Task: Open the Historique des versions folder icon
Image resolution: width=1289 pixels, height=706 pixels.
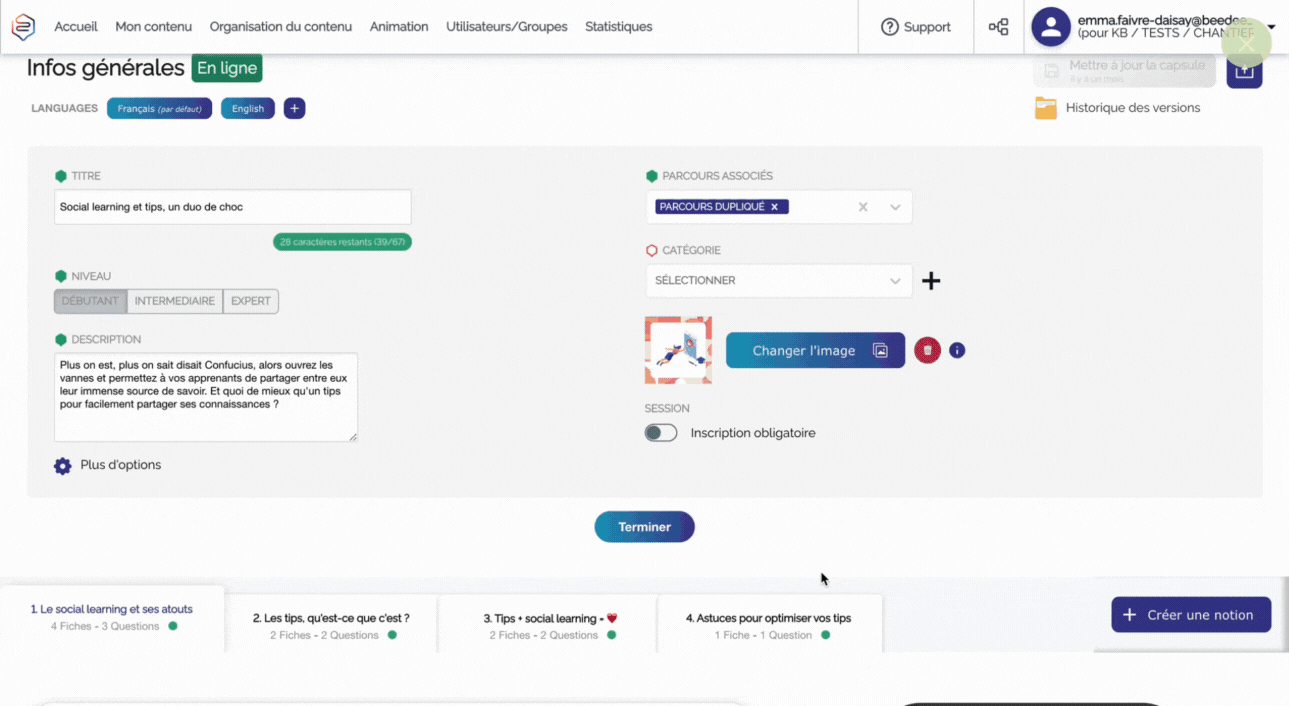Action: tap(1046, 108)
